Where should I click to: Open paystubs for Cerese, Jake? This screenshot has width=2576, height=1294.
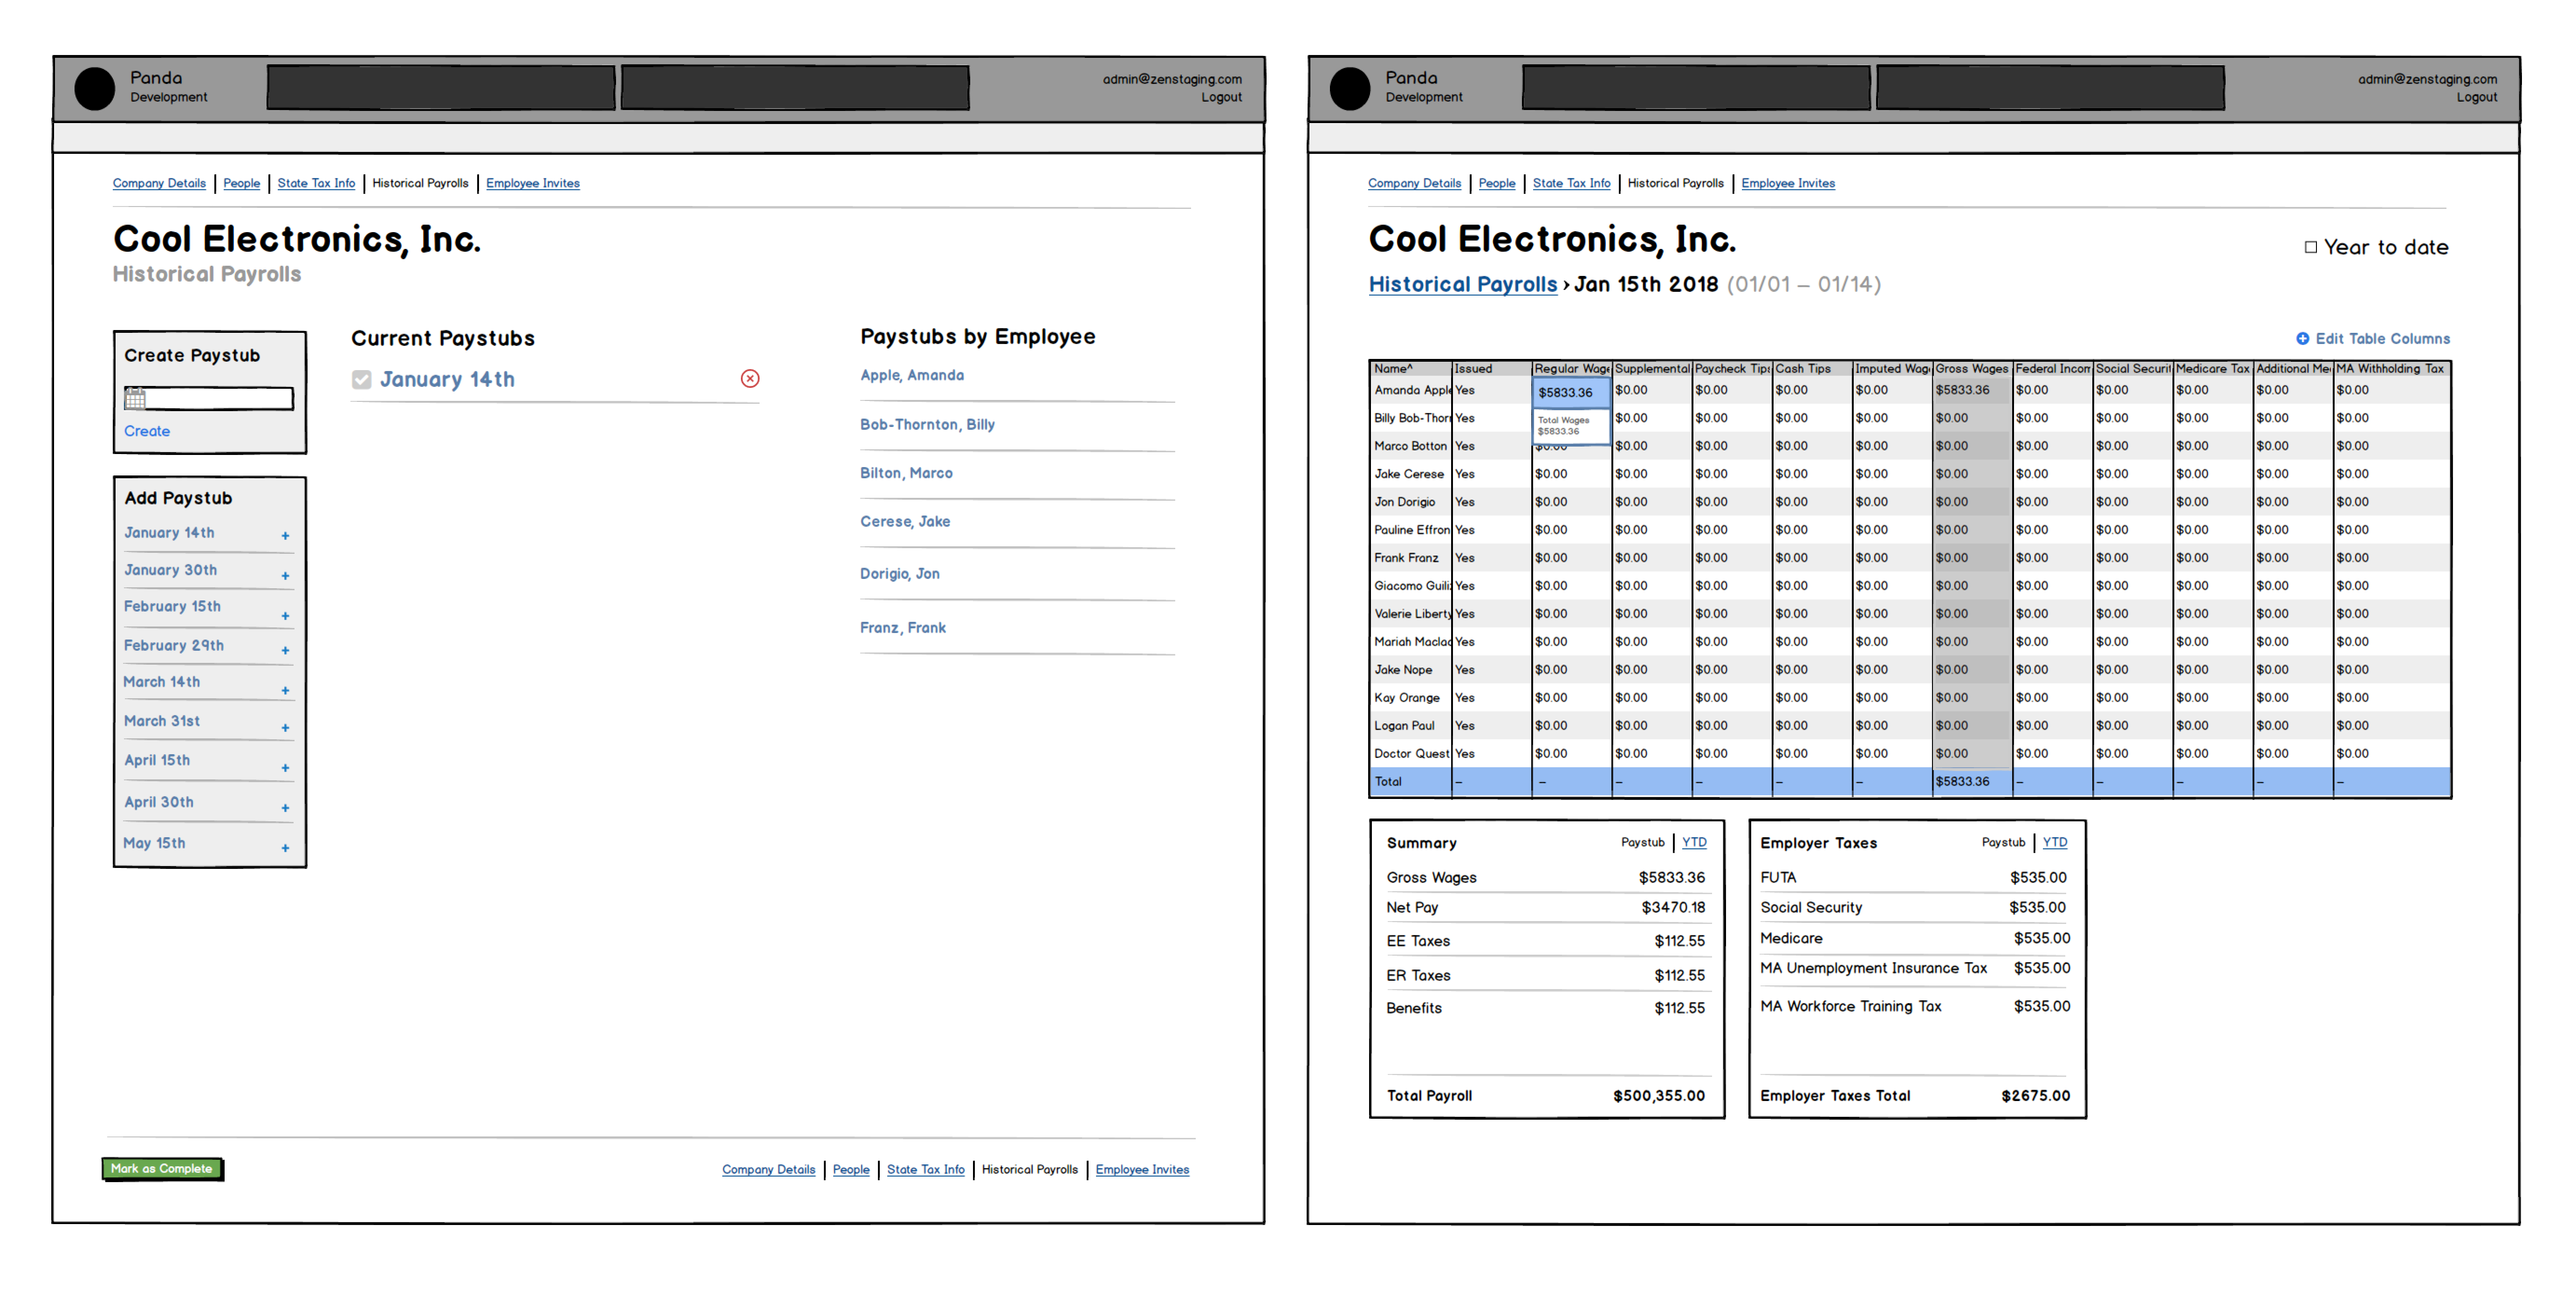click(905, 521)
